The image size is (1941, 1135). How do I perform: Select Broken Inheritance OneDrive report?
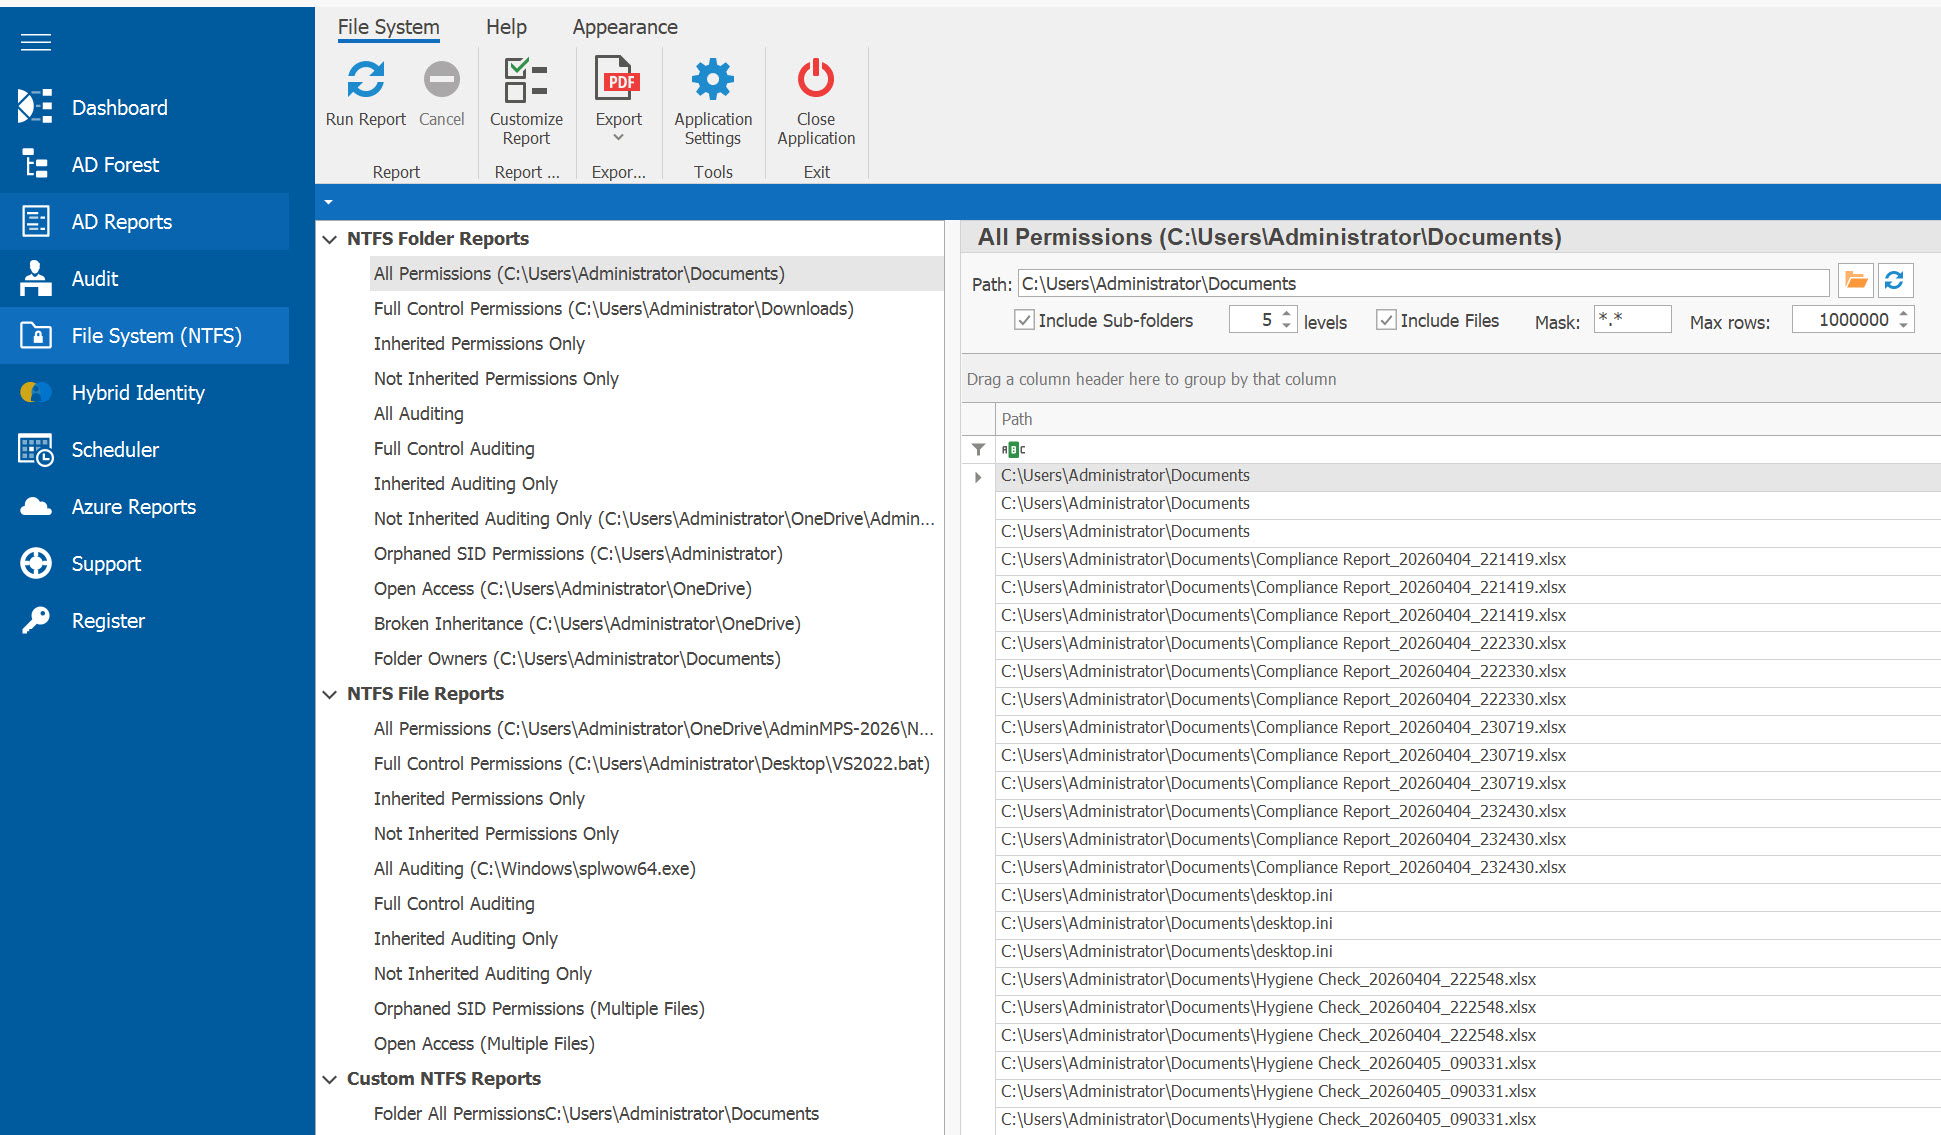(x=587, y=624)
